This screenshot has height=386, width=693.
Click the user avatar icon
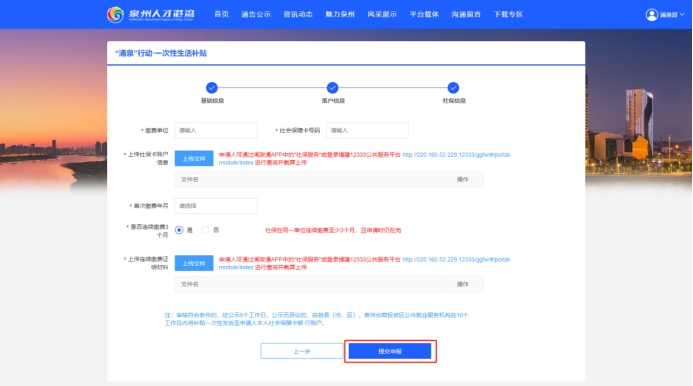[651, 15]
